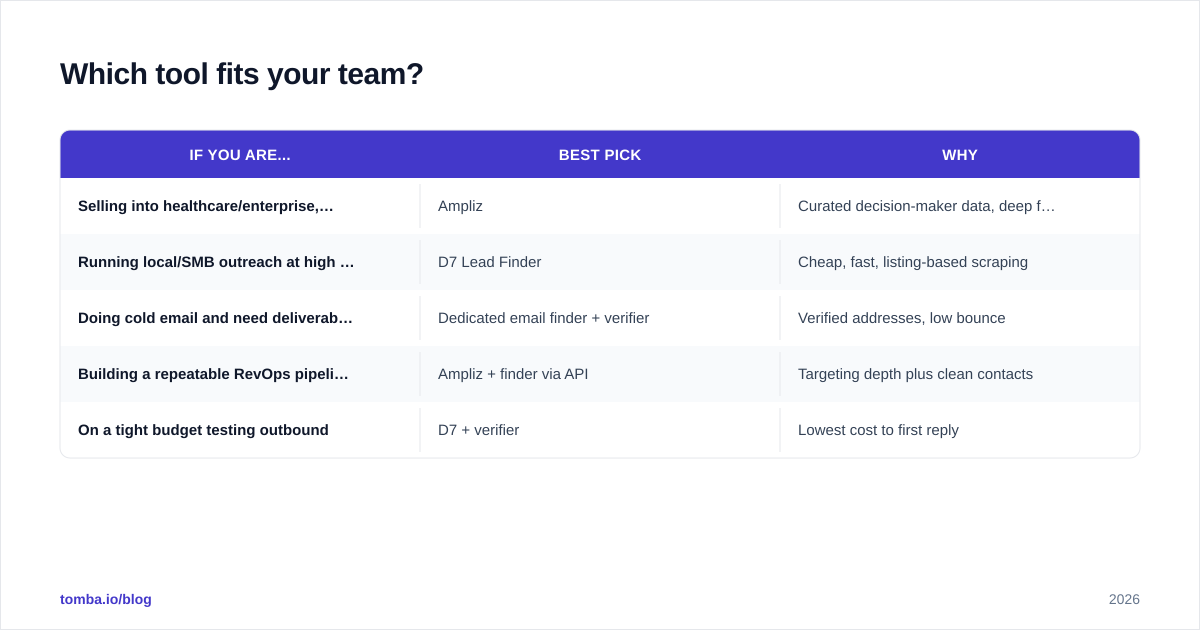Image resolution: width=1200 pixels, height=630 pixels.
Task: Select 'On a tight budget testing outbound' cell
Action: [240, 430]
